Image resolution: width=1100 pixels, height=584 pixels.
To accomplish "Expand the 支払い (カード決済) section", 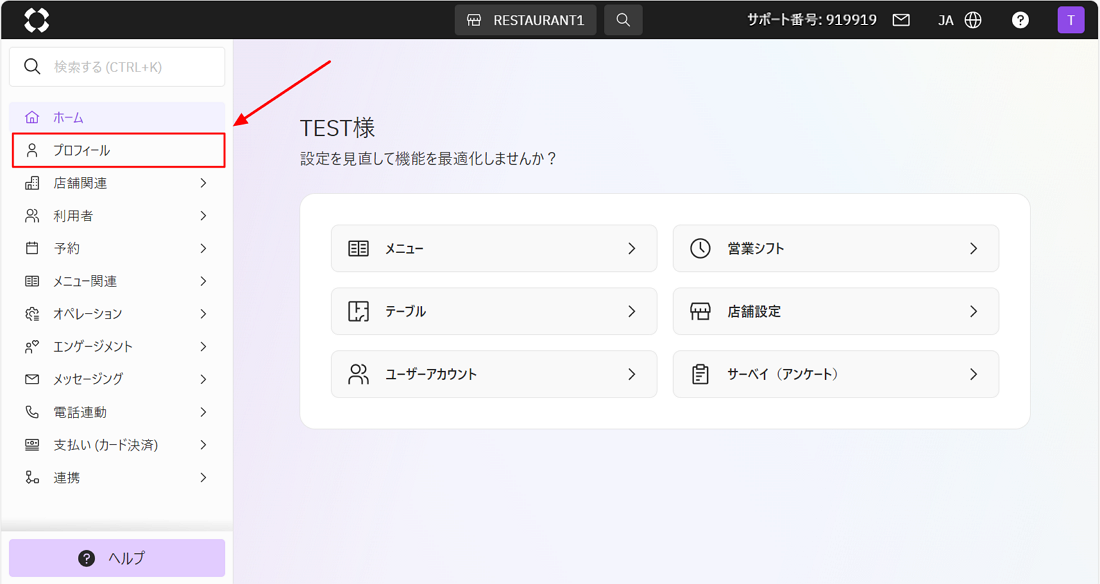I will [117, 445].
